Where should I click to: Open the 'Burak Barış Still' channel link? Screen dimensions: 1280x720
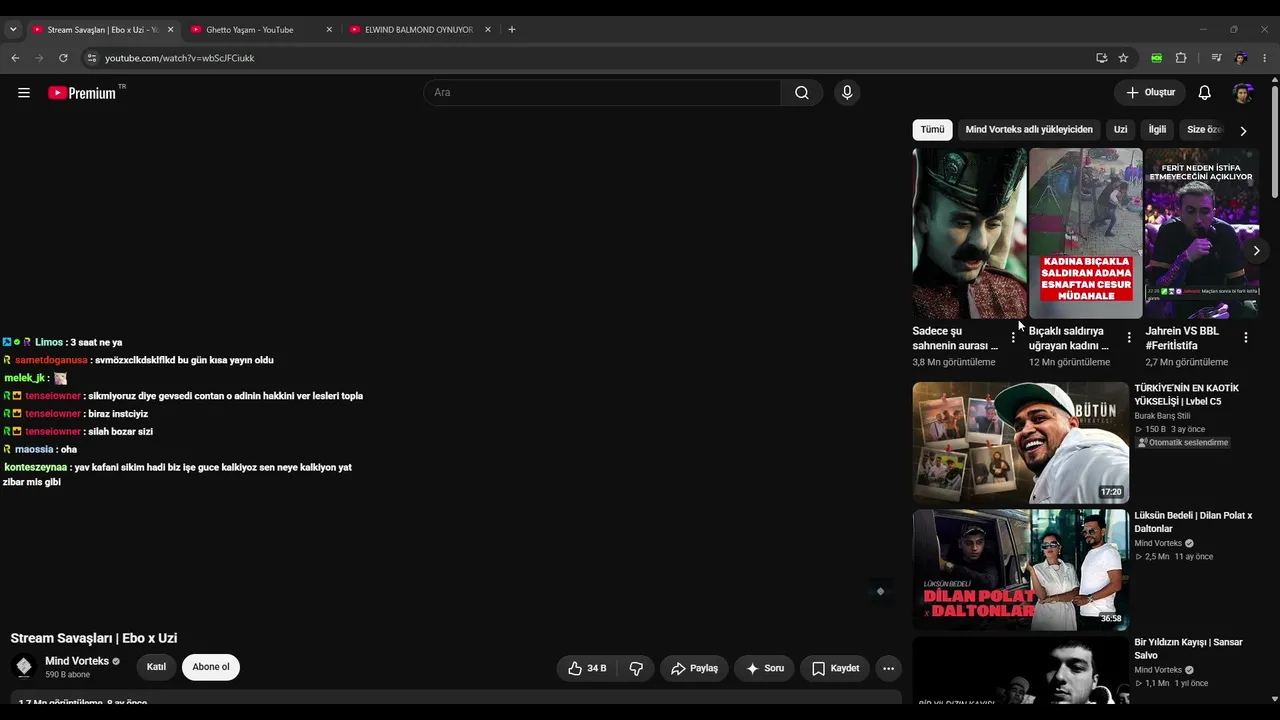1162,416
